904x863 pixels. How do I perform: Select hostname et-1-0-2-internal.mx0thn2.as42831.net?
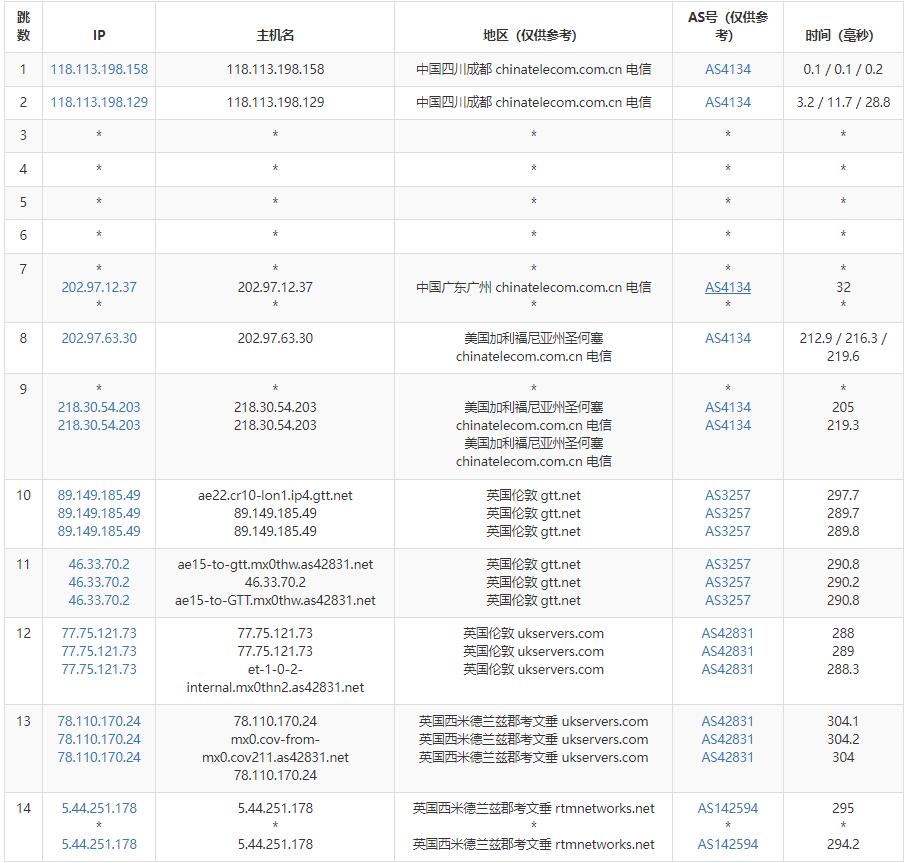275,679
